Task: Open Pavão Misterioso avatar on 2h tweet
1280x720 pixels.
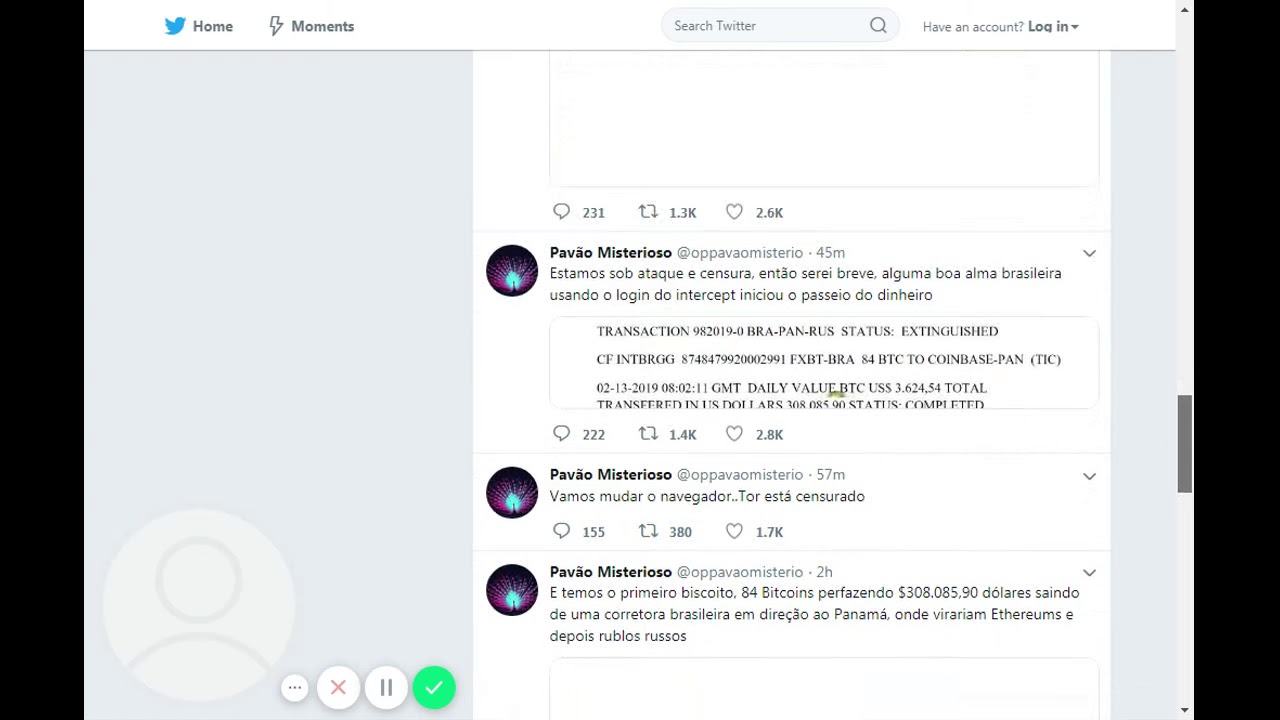Action: (x=512, y=590)
